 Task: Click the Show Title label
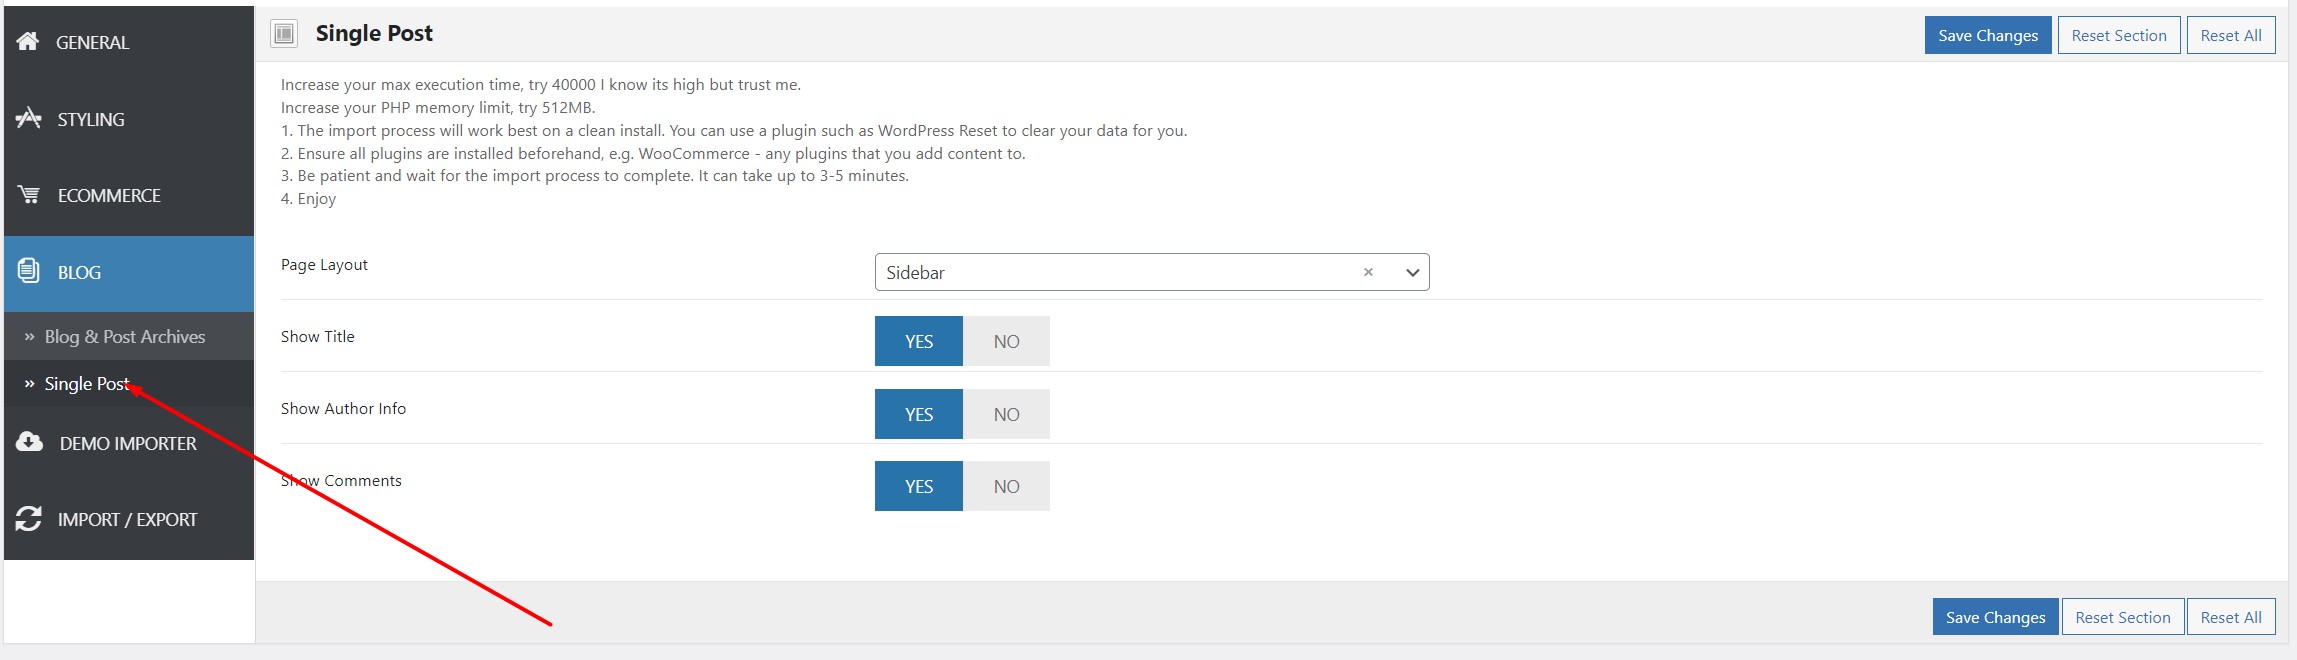pos(317,336)
